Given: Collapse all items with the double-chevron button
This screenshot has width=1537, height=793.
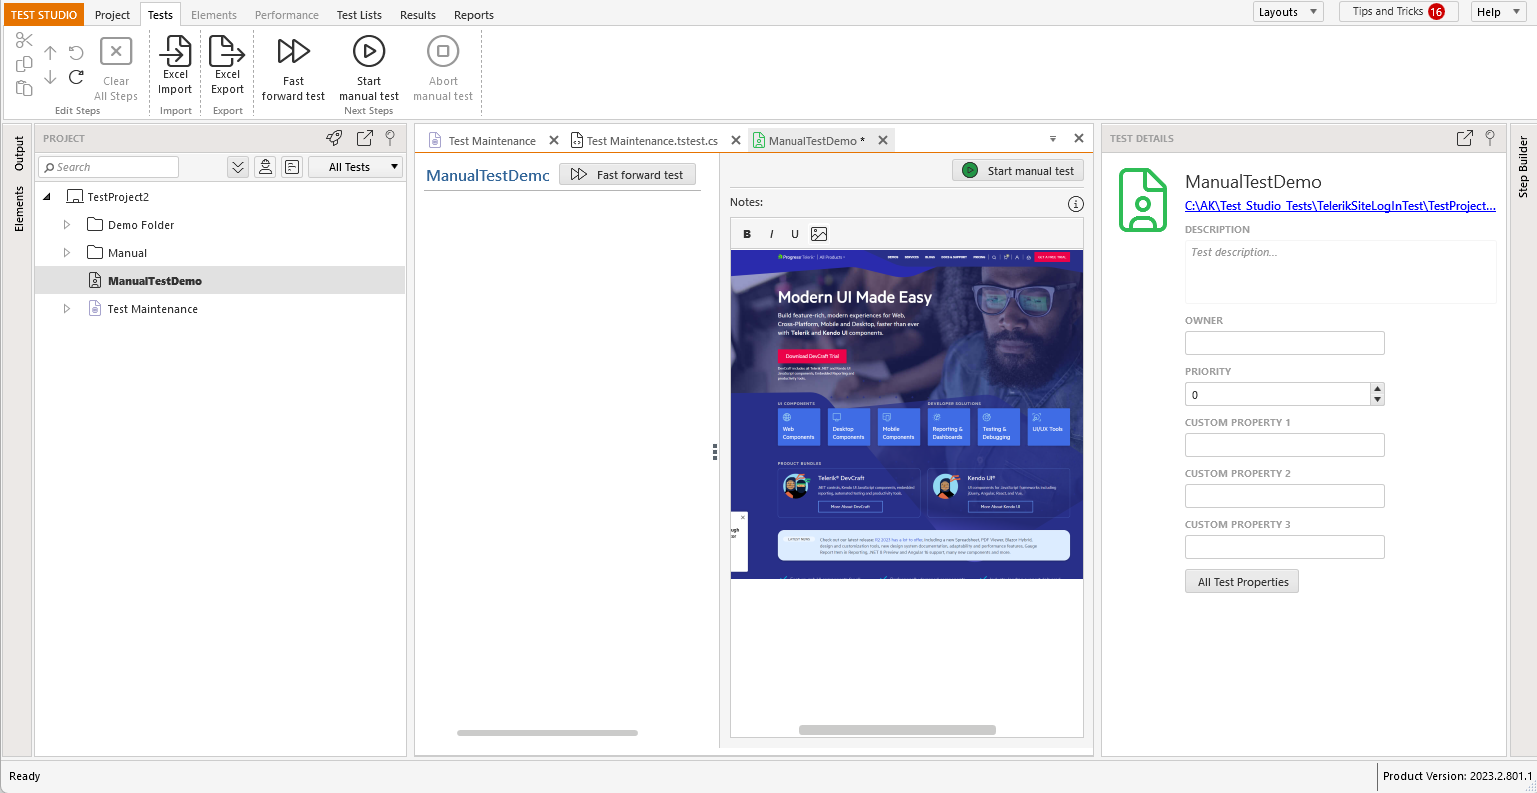Looking at the screenshot, I should [238, 167].
